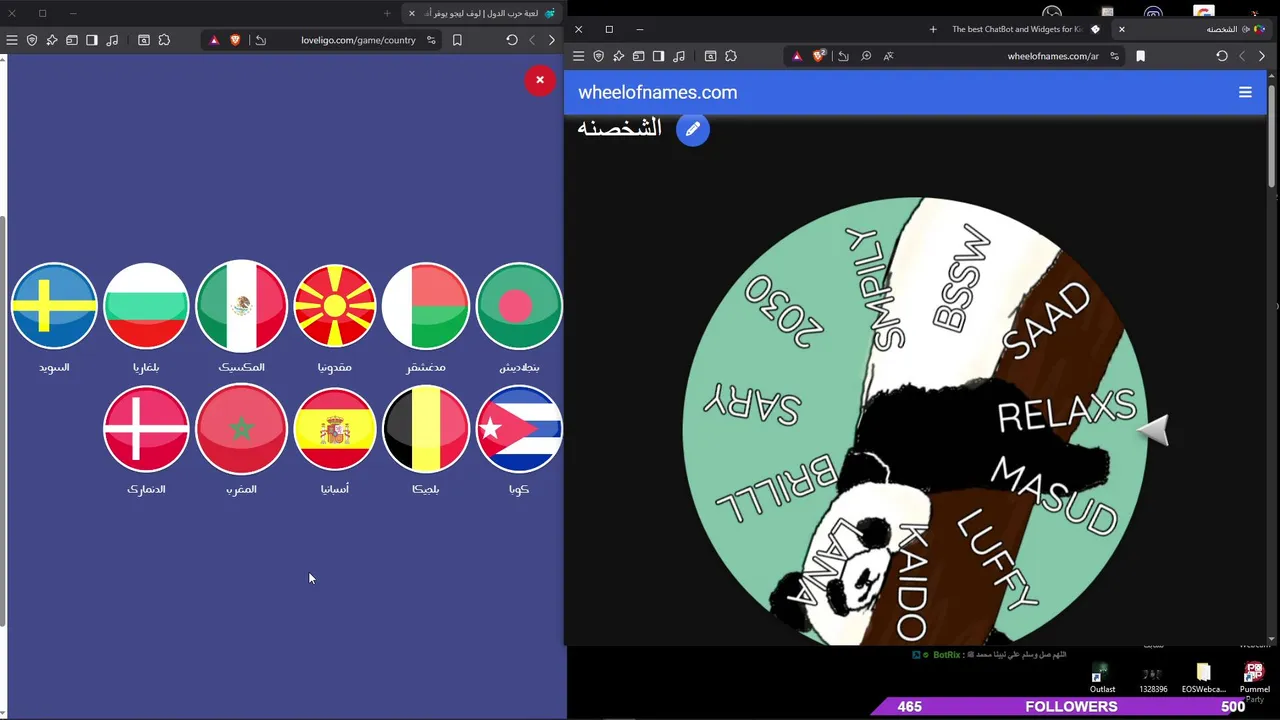Open wallet icon in loveligo window
Image resolution: width=1280 pixels, height=720 pixels.
click(x=72, y=40)
